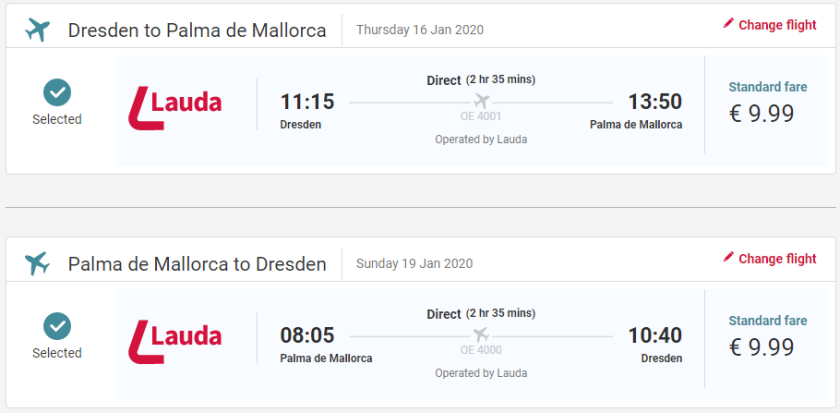Click the pencil icon for the return flight

click(728, 258)
